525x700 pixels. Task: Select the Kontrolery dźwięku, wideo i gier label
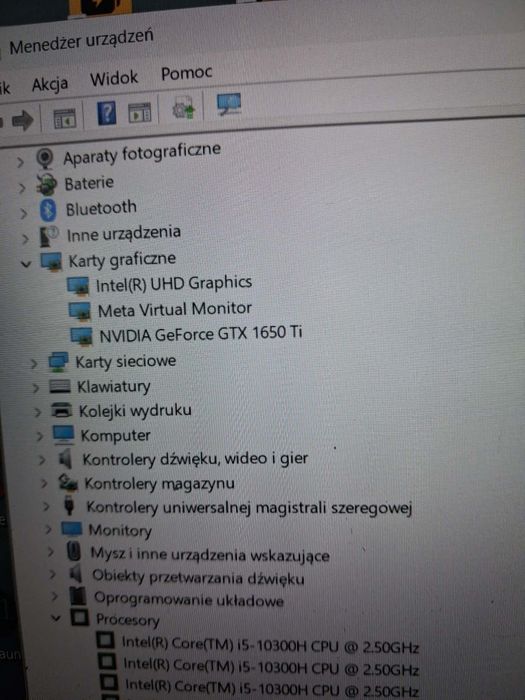tap(195, 459)
